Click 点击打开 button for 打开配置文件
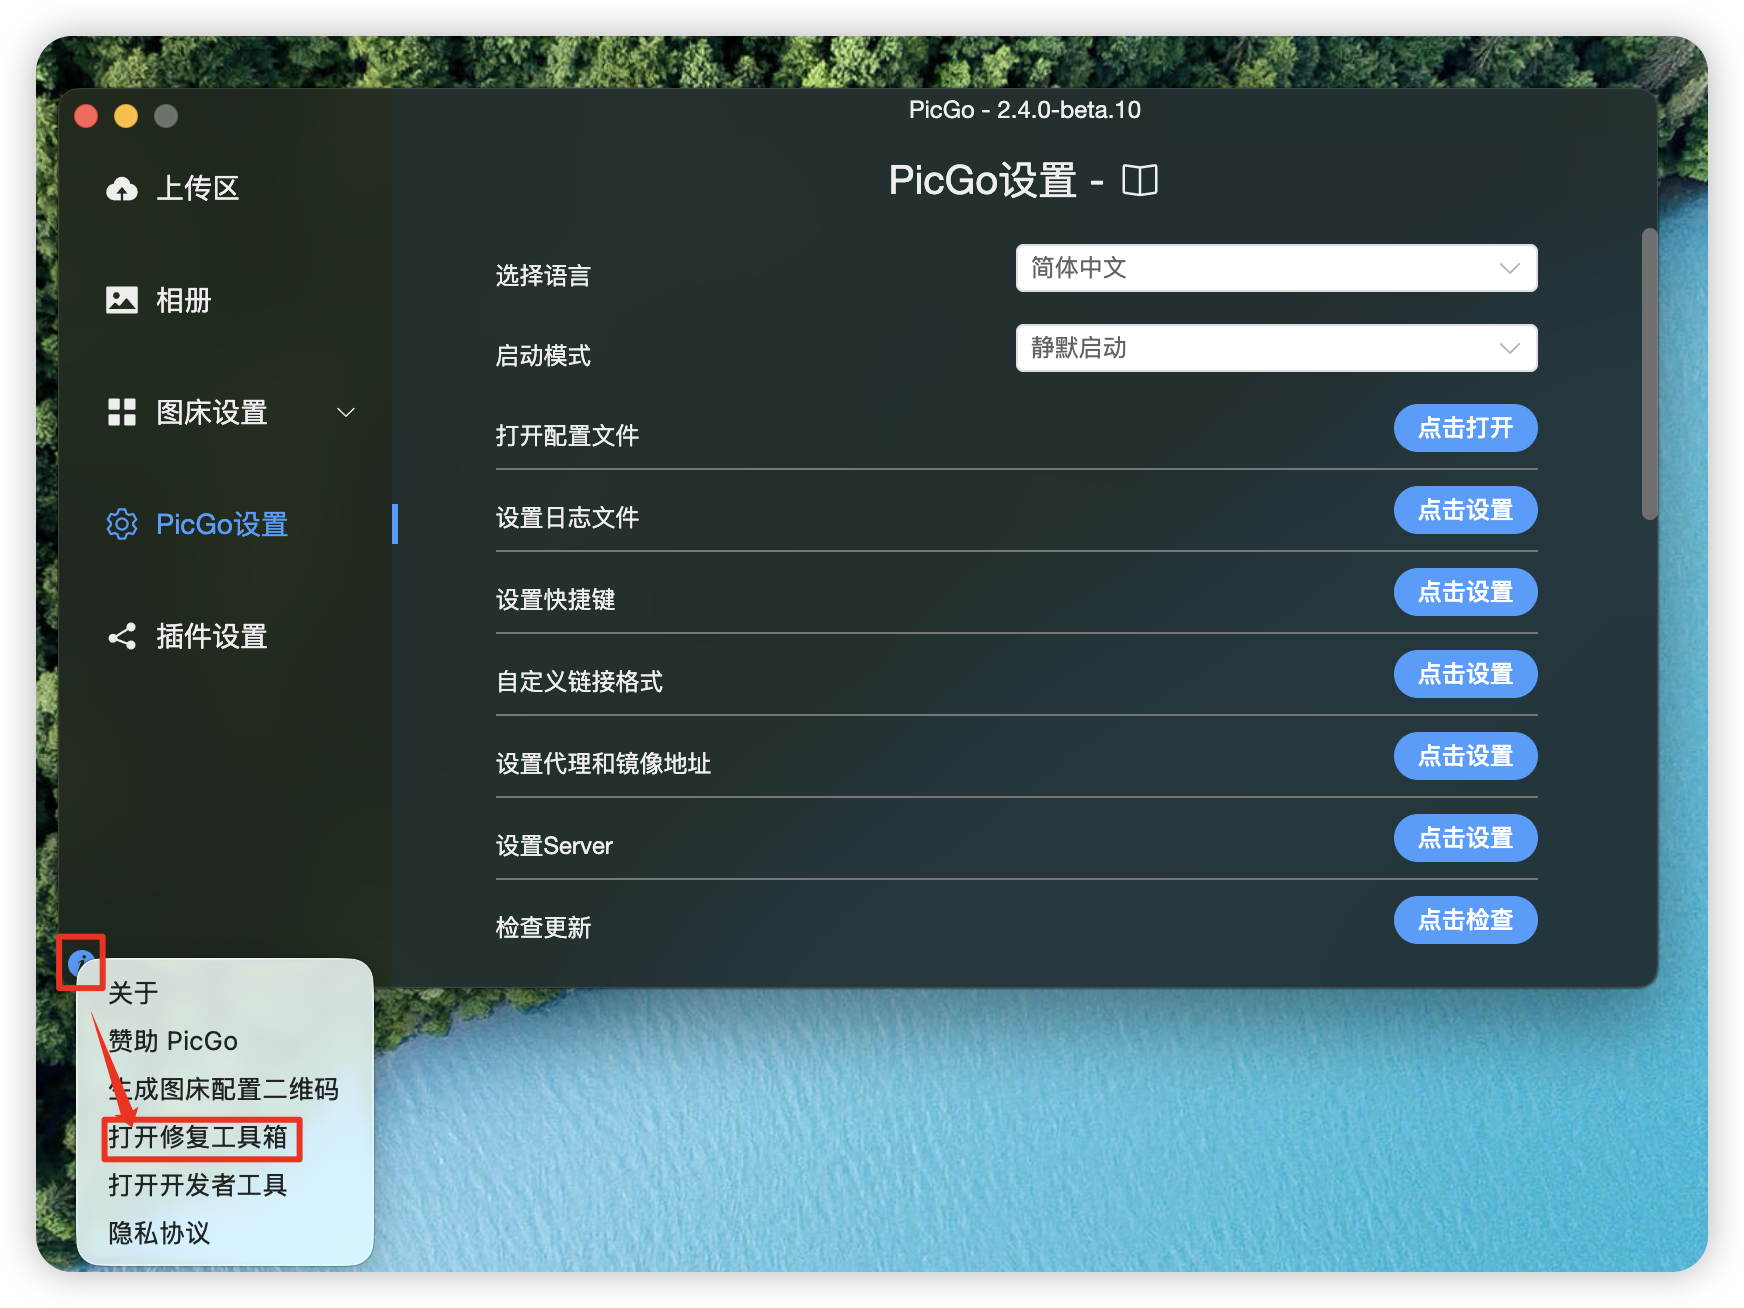 tap(1465, 428)
